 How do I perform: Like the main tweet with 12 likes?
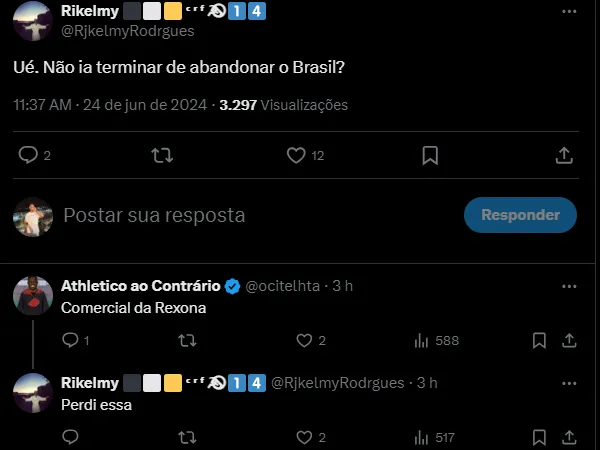click(x=296, y=155)
